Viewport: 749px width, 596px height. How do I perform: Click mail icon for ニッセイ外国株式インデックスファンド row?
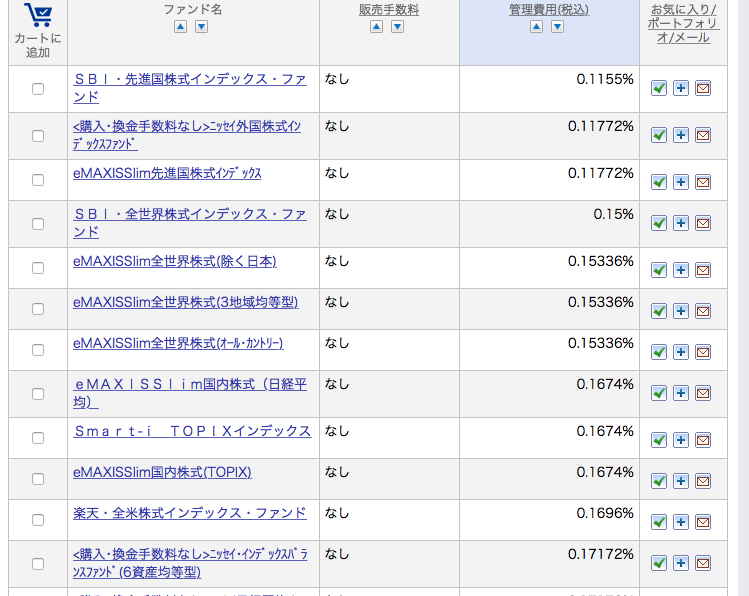[703, 135]
